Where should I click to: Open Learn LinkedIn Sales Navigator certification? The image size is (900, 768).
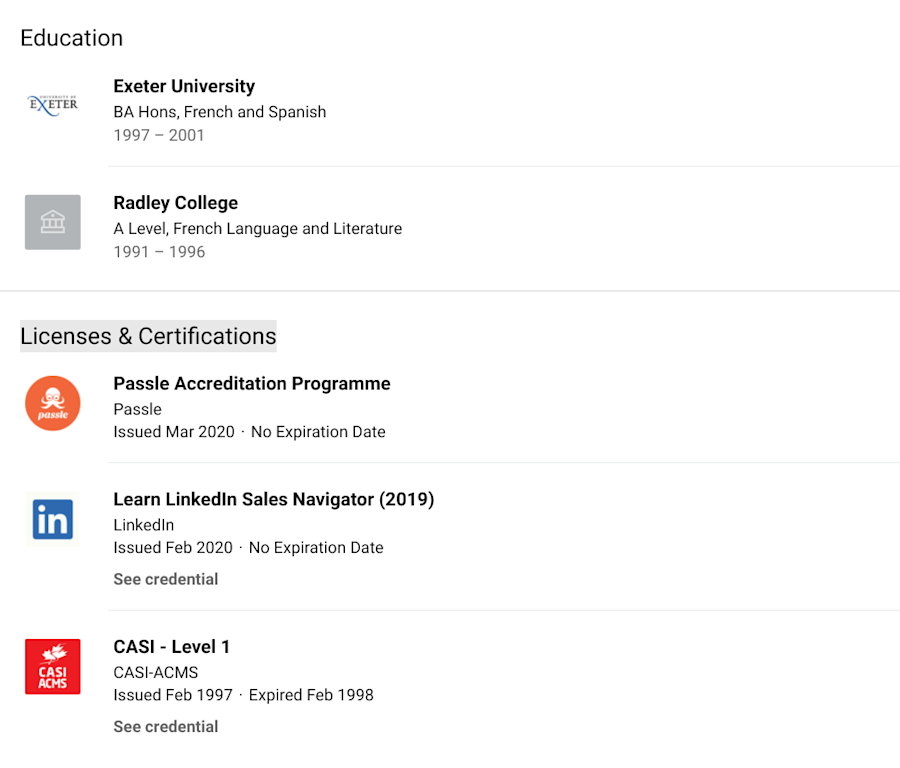coord(273,499)
